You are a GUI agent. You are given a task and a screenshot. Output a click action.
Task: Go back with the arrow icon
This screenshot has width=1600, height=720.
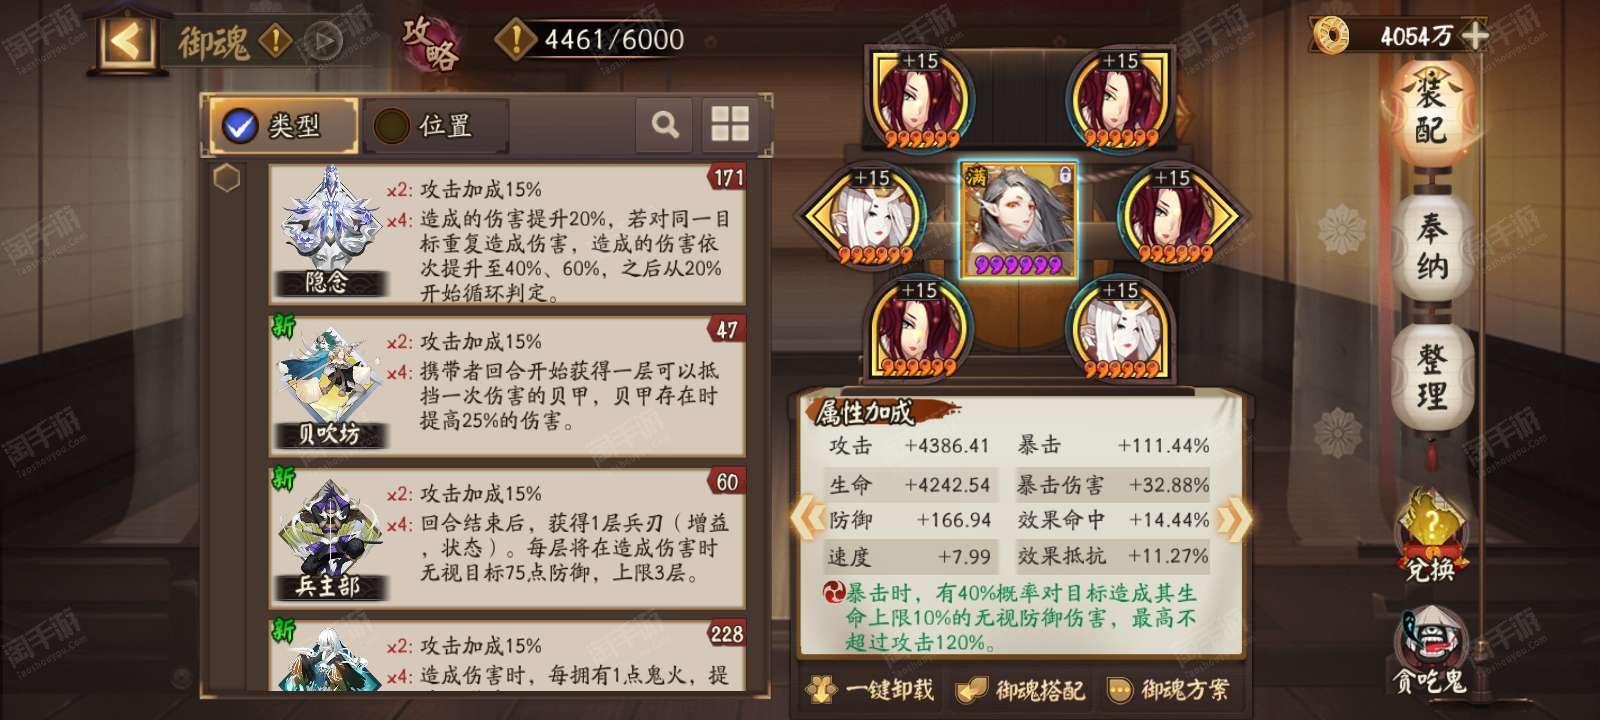127,41
